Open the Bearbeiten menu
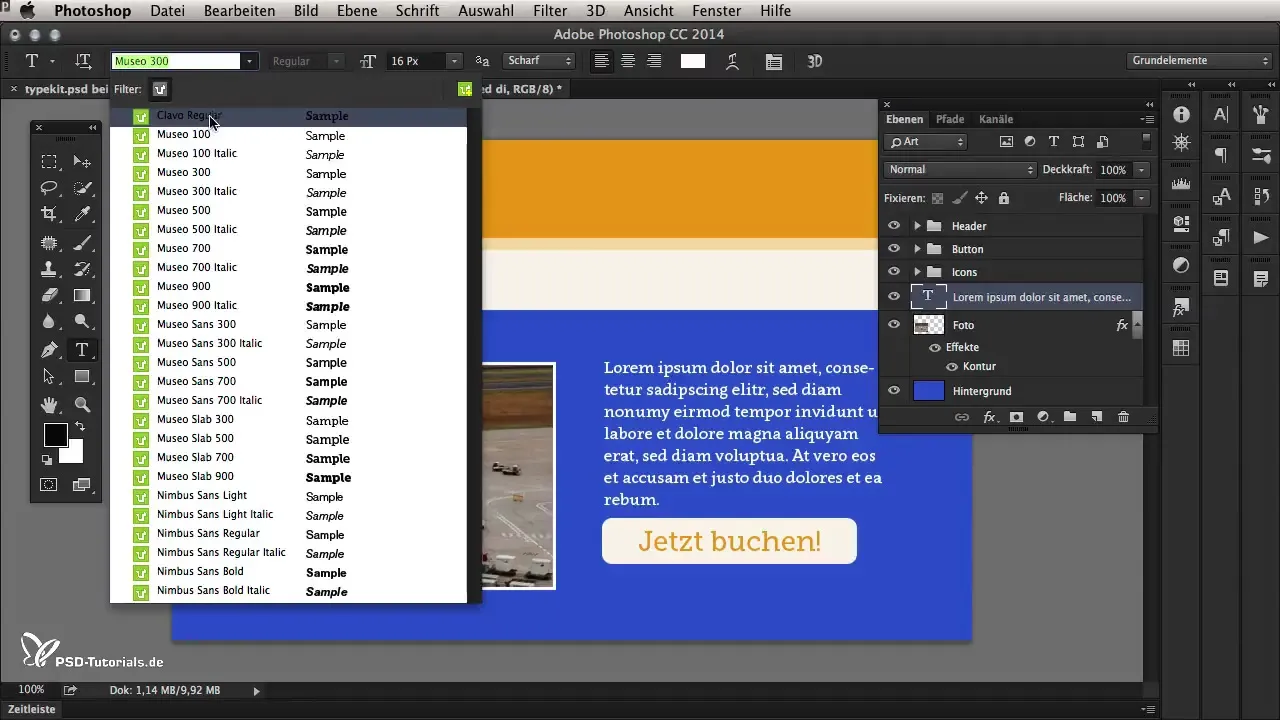This screenshot has height=720, width=1280. click(238, 11)
